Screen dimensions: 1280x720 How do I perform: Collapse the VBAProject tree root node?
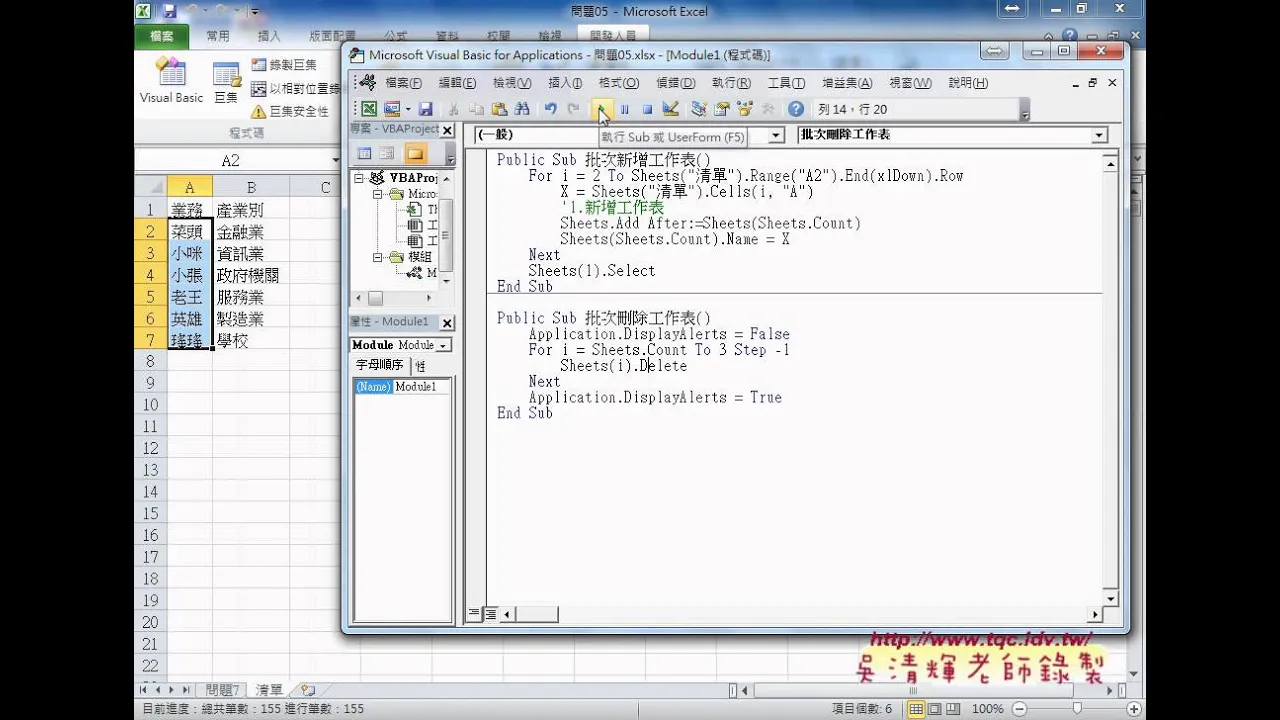[359, 178]
